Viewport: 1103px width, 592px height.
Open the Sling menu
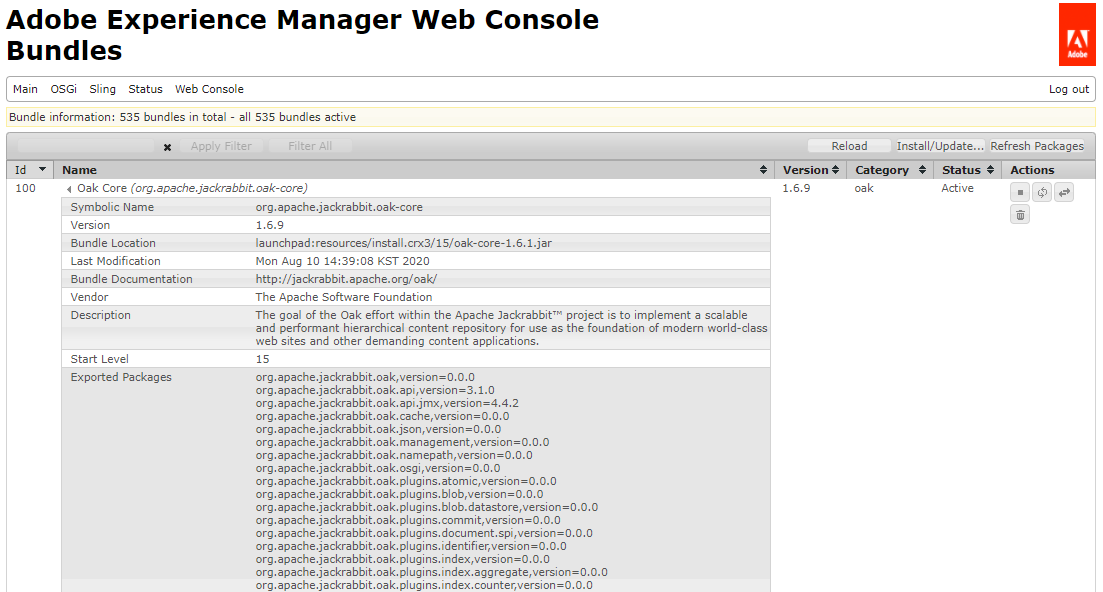(103, 89)
